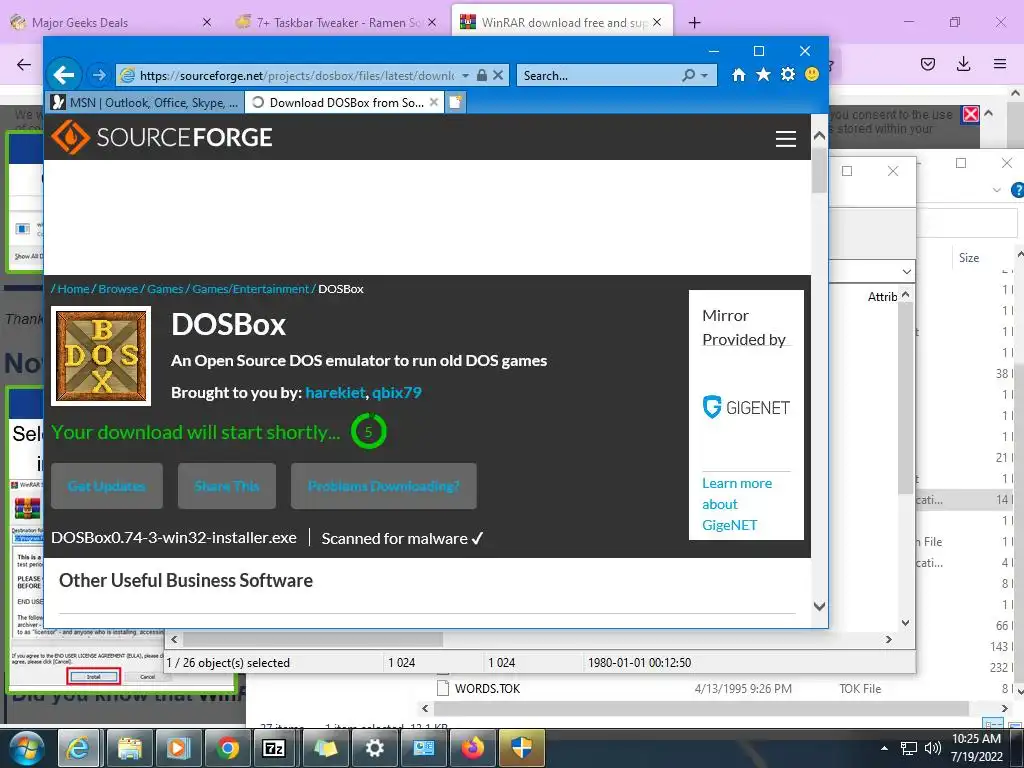Open Internet Explorer Tools gear
This screenshot has width=1024, height=768.
click(788, 75)
